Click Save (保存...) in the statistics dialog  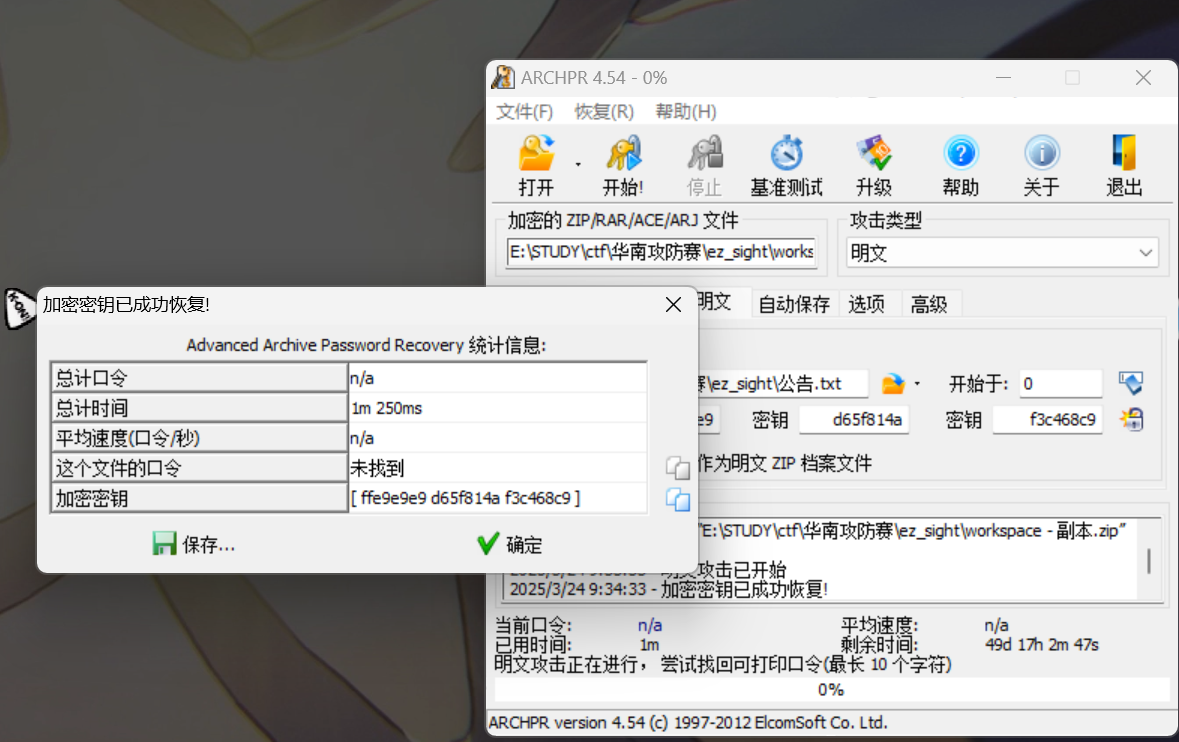(x=194, y=544)
